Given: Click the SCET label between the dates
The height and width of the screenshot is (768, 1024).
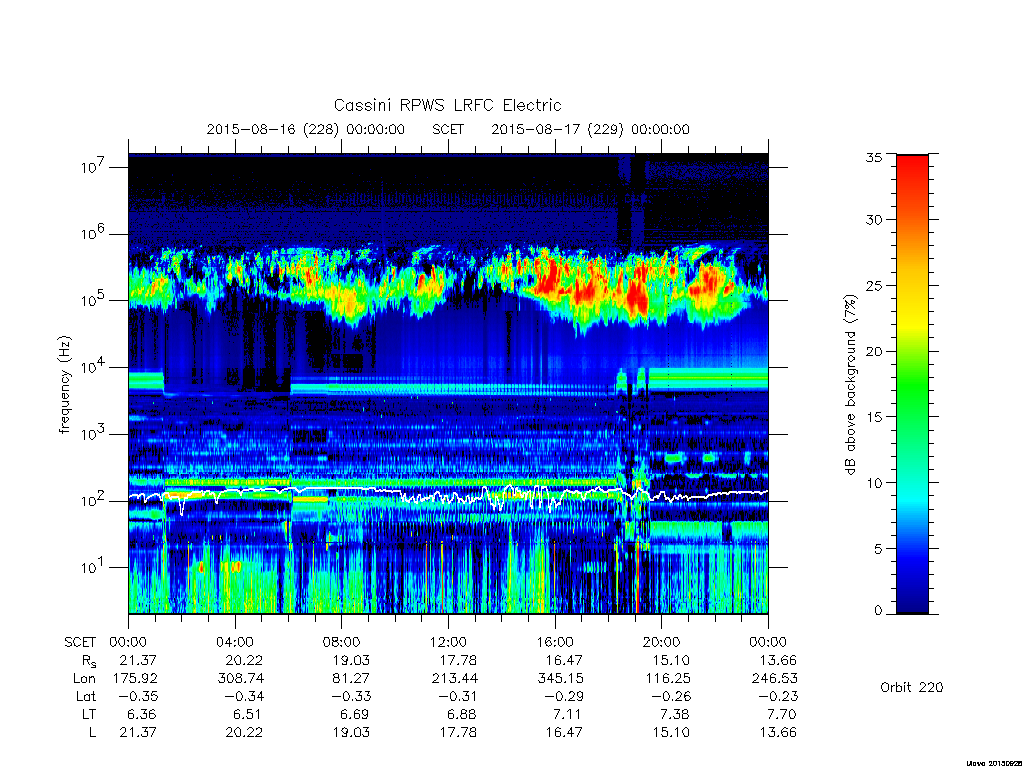Looking at the screenshot, I should [x=448, y=129].
